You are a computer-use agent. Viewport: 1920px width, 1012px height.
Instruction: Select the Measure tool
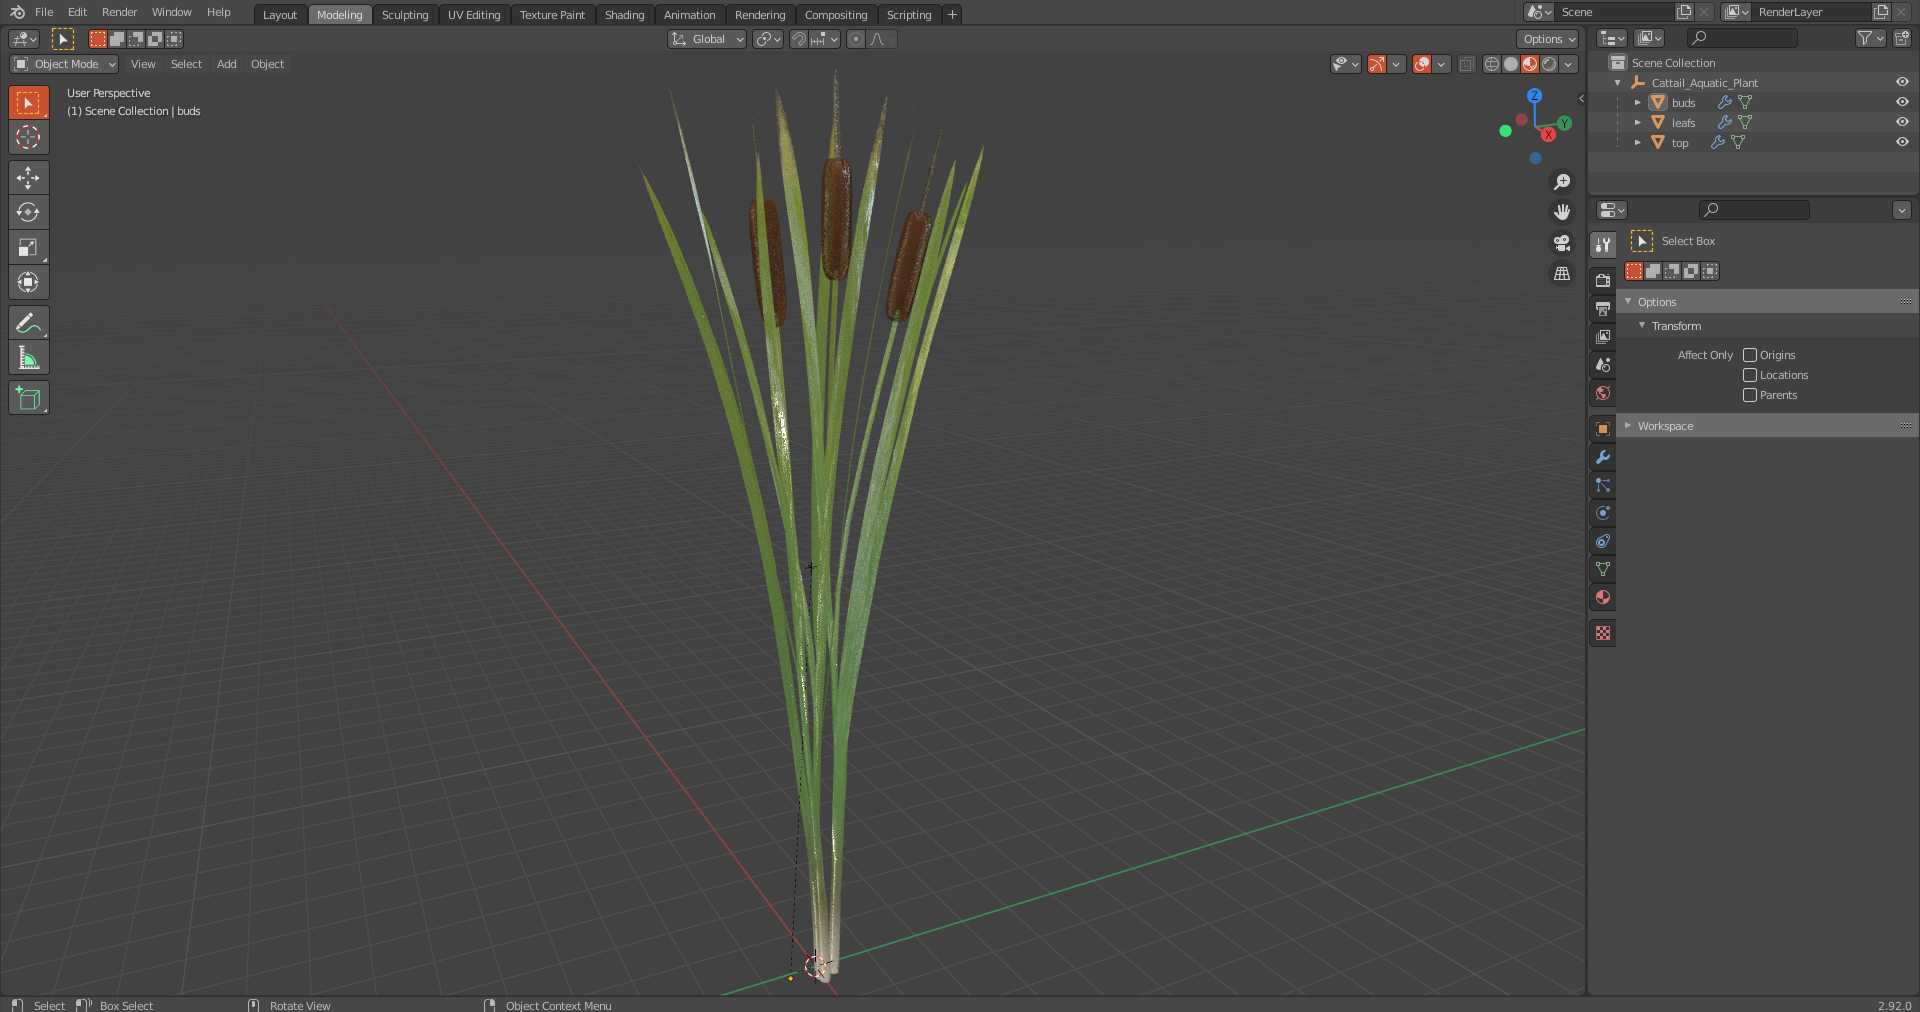click(28, 358)
